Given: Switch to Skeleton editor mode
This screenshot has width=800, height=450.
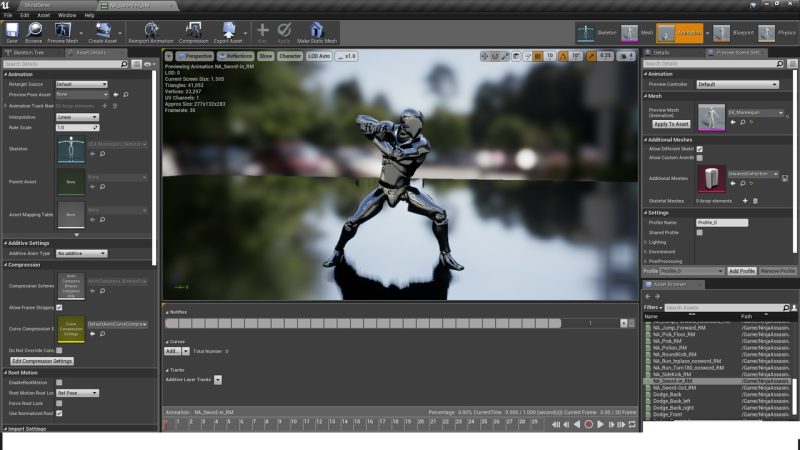Looking at the screenshot, I should click(x=587, y=33).
